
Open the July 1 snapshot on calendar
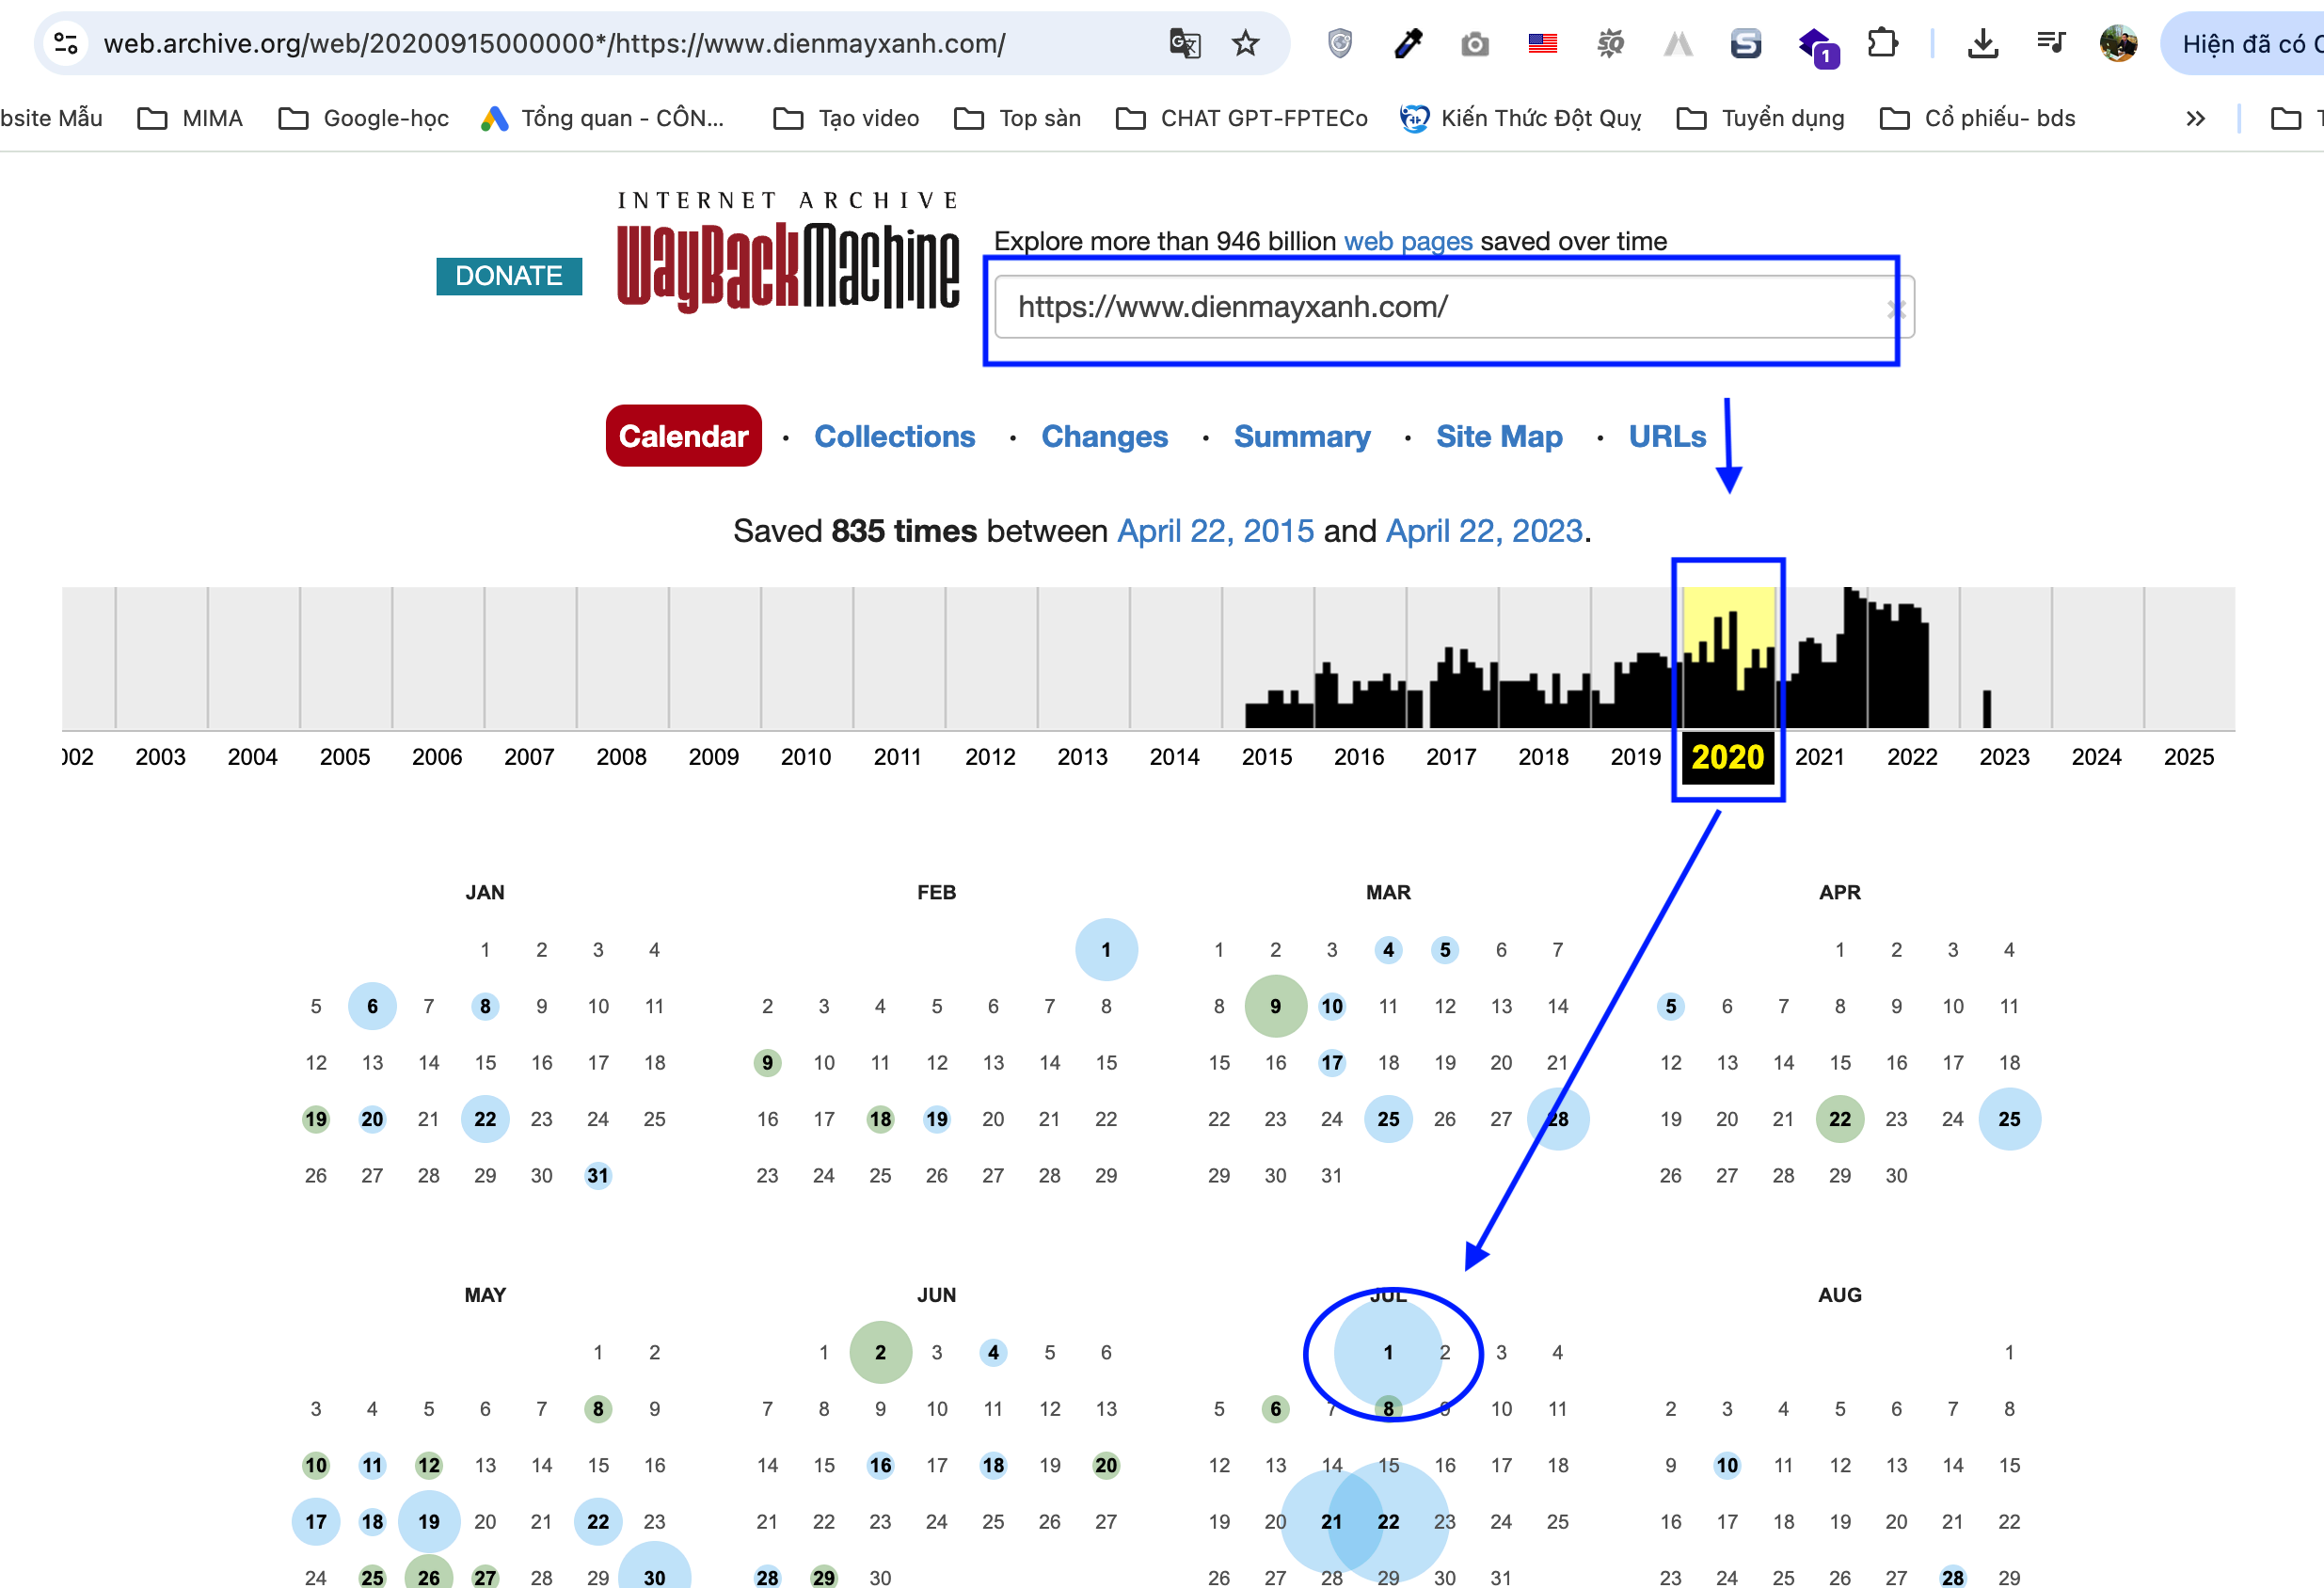pyautogui.click(x=1388, y=1352)
